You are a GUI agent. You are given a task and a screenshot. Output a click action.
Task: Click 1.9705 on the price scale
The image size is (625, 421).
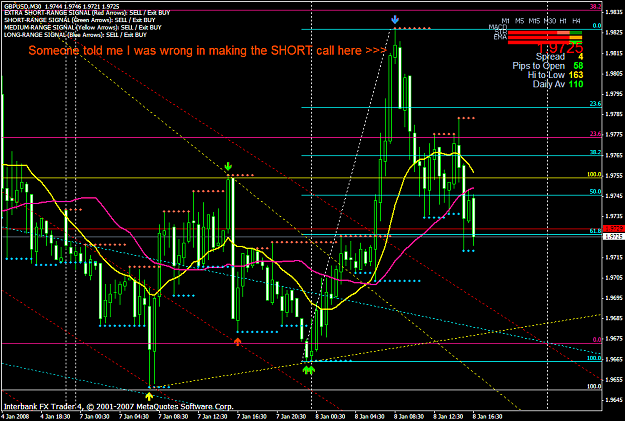coord(614,278)
